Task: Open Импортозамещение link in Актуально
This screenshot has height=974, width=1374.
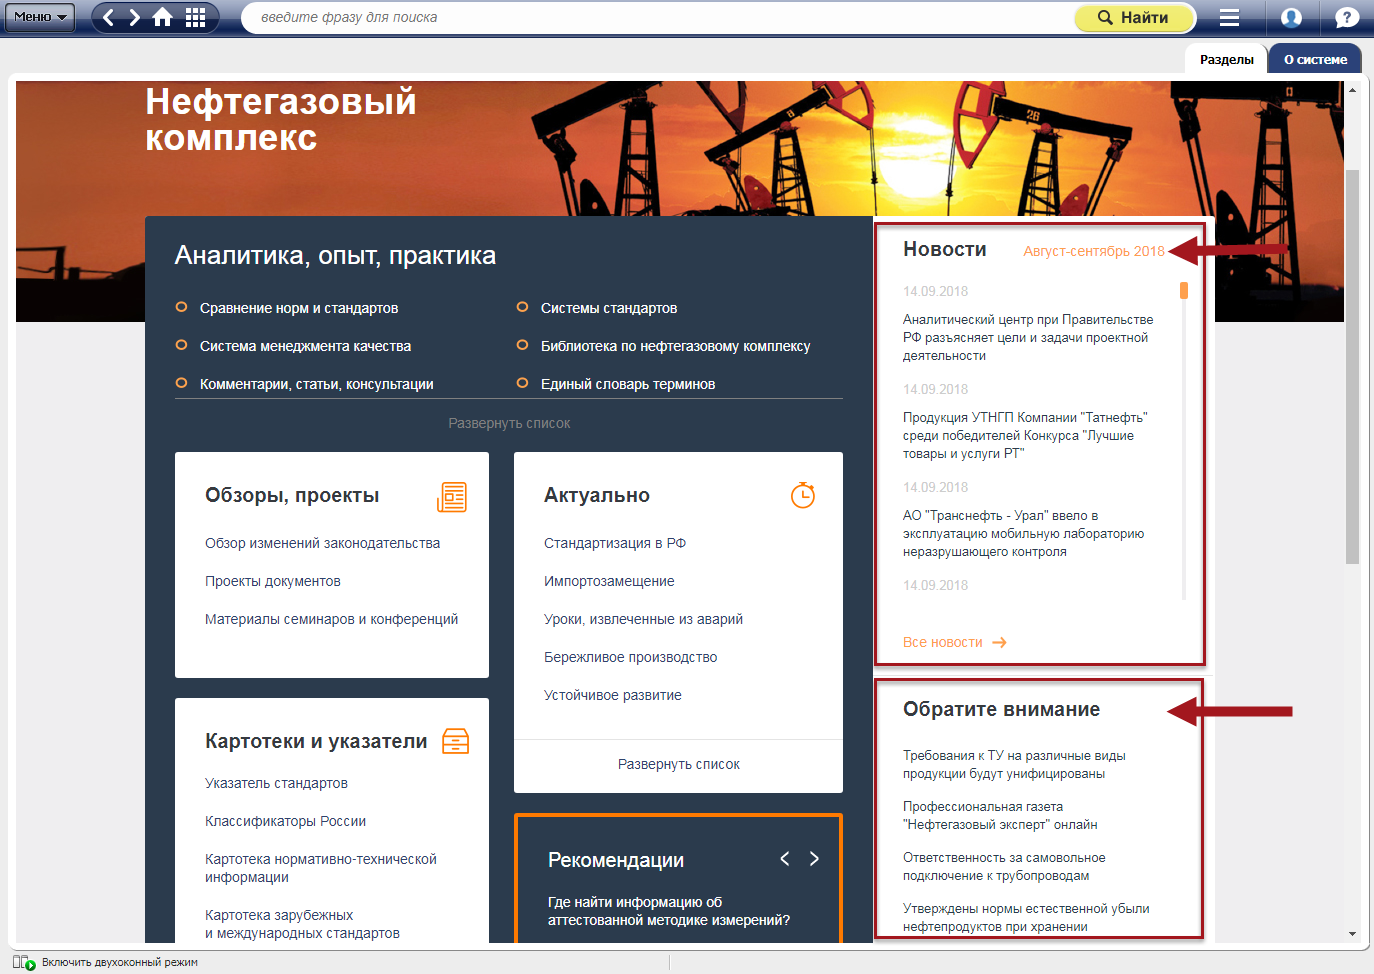Action: click(x=609, y=581)
